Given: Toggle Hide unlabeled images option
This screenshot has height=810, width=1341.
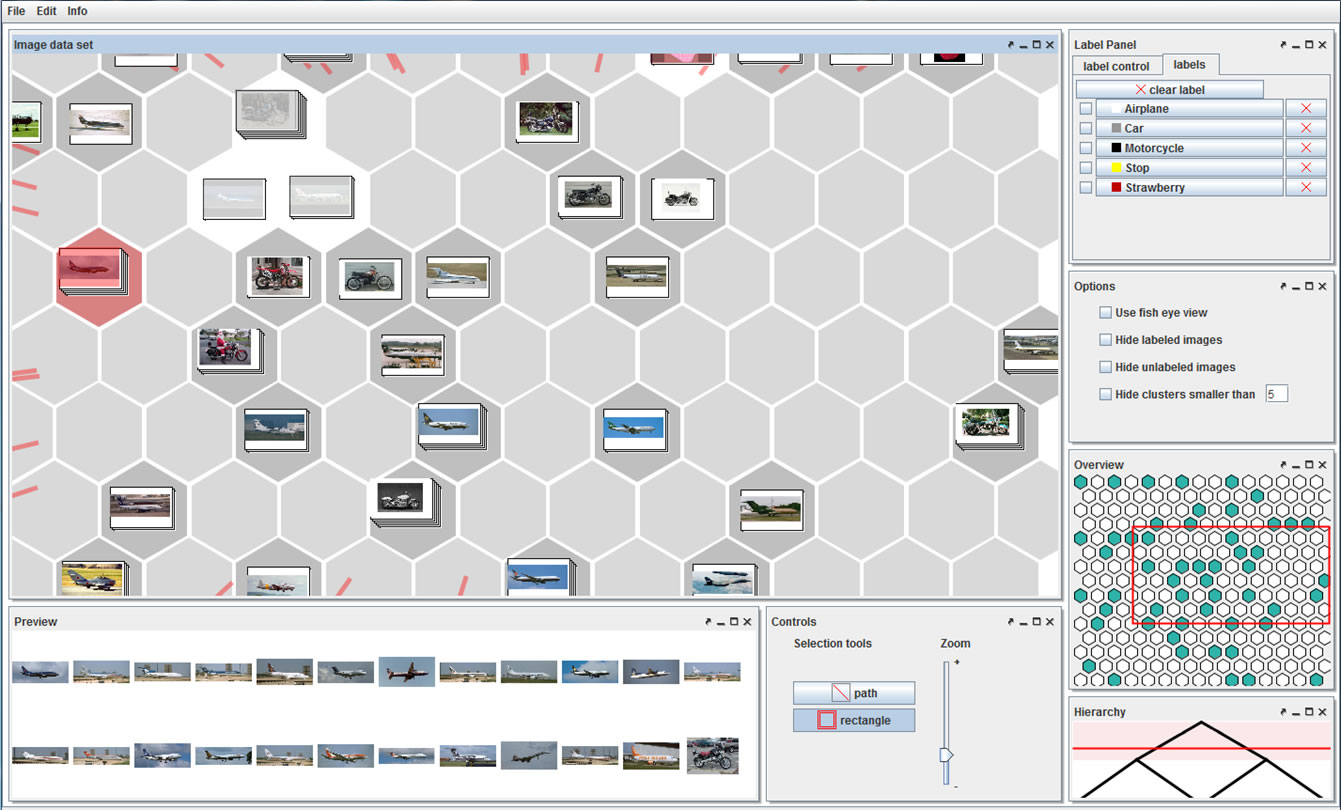Looking at the screenshot, I should coord(1105,367).
